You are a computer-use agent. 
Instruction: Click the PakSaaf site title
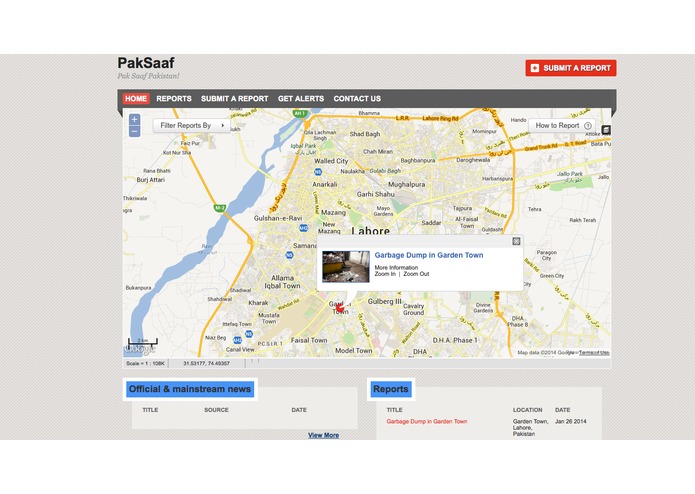146,63
